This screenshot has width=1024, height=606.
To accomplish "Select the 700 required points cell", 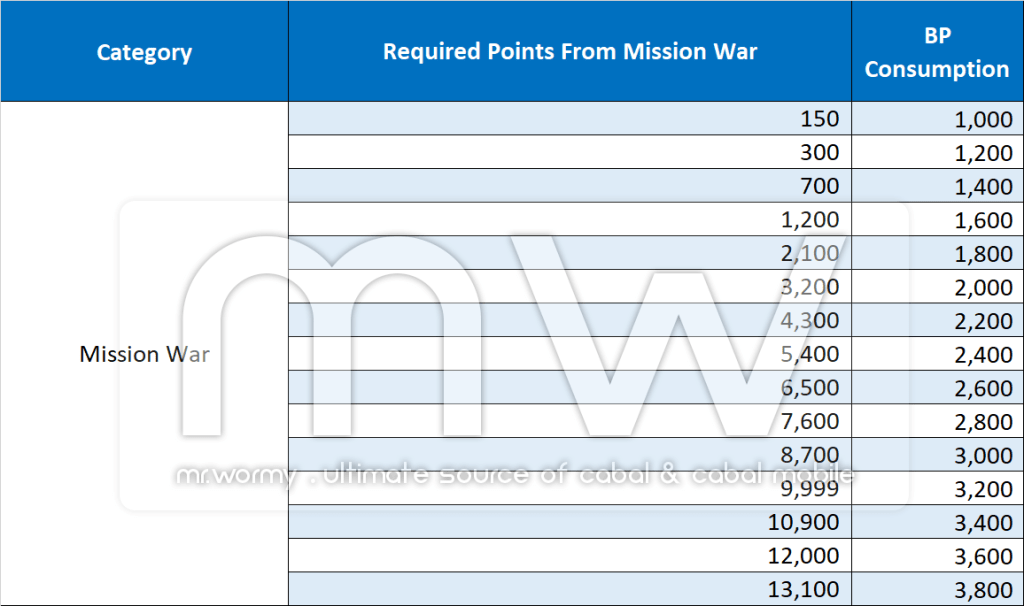I will [x=570, y=186].
